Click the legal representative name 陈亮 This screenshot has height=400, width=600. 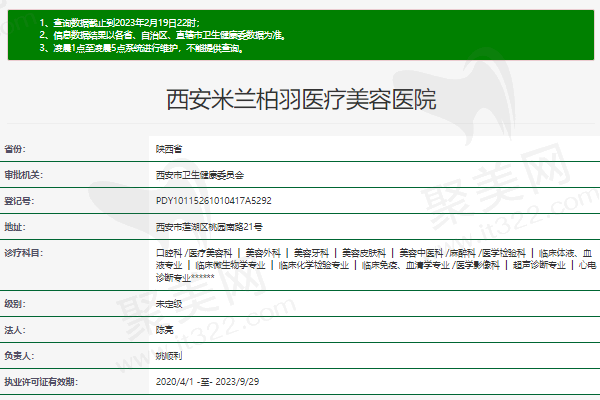coord(166,329)
